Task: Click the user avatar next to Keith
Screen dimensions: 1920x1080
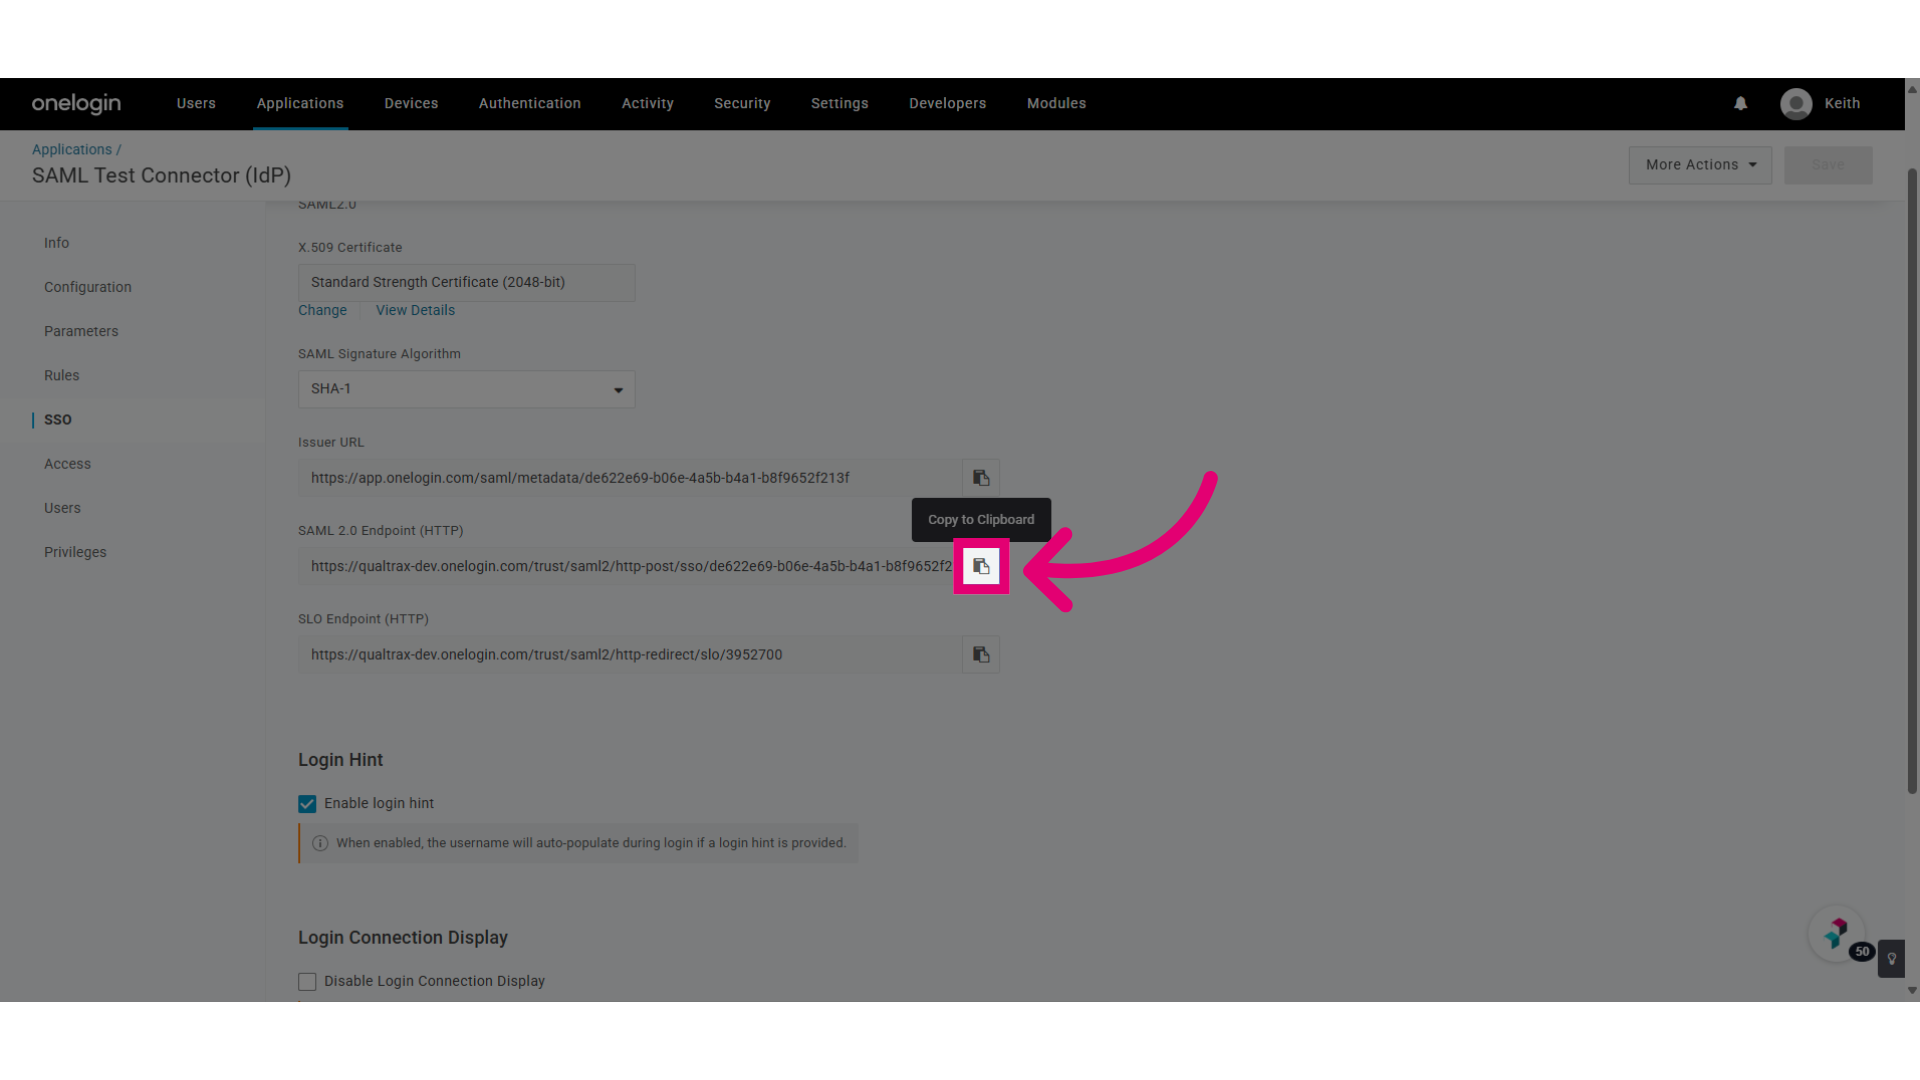Action: click(x=1796, y=104)
